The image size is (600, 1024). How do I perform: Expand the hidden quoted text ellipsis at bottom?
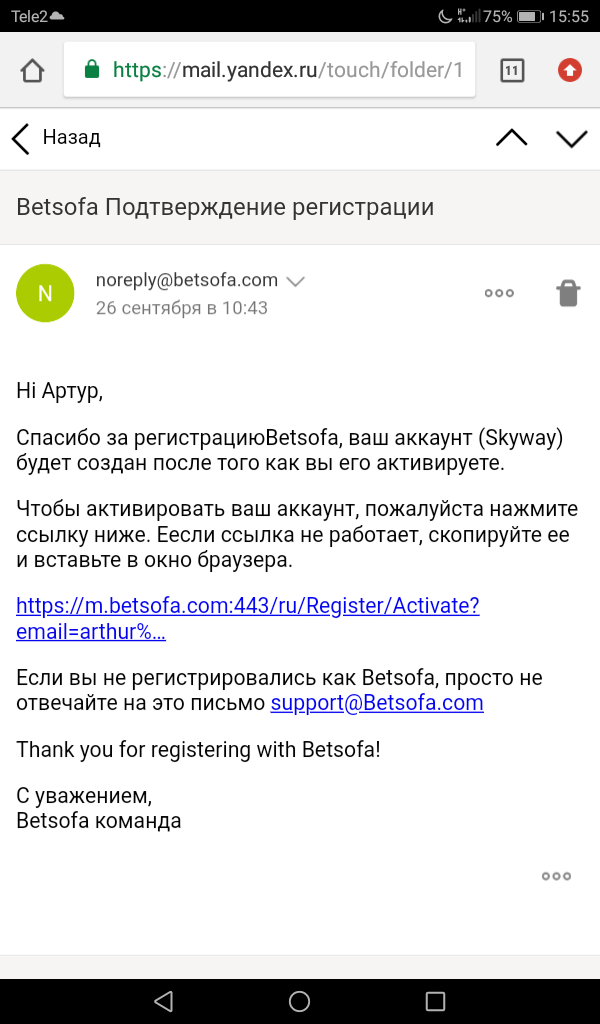tap(556, 876)
